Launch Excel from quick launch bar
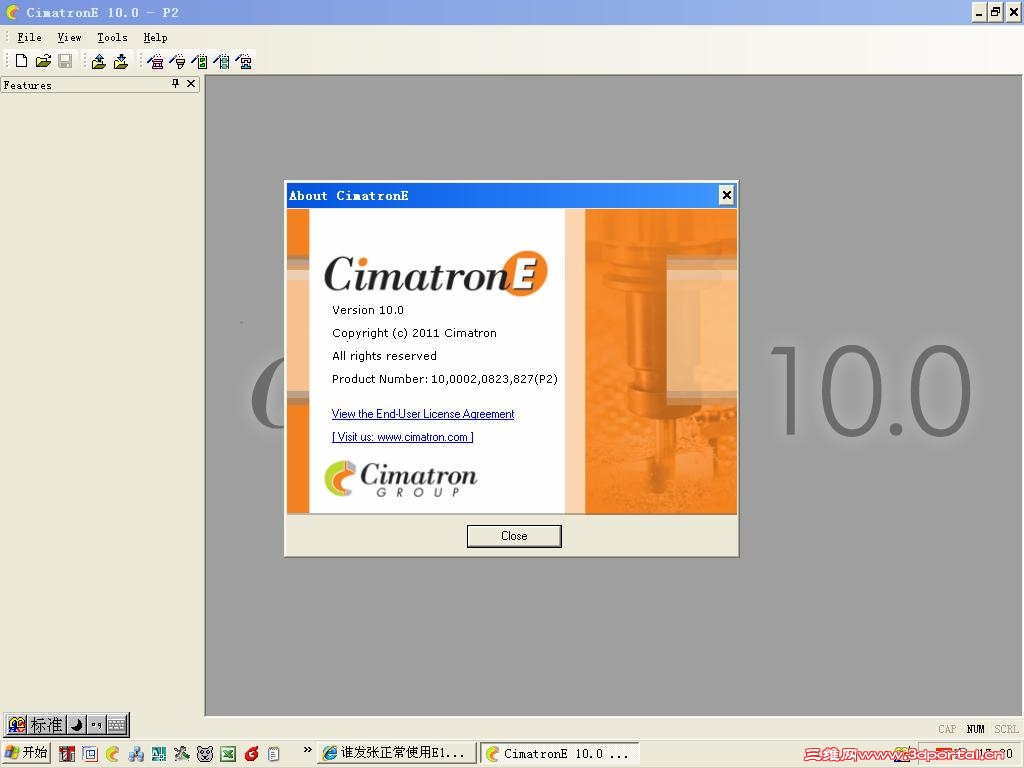 pos(228,754)
